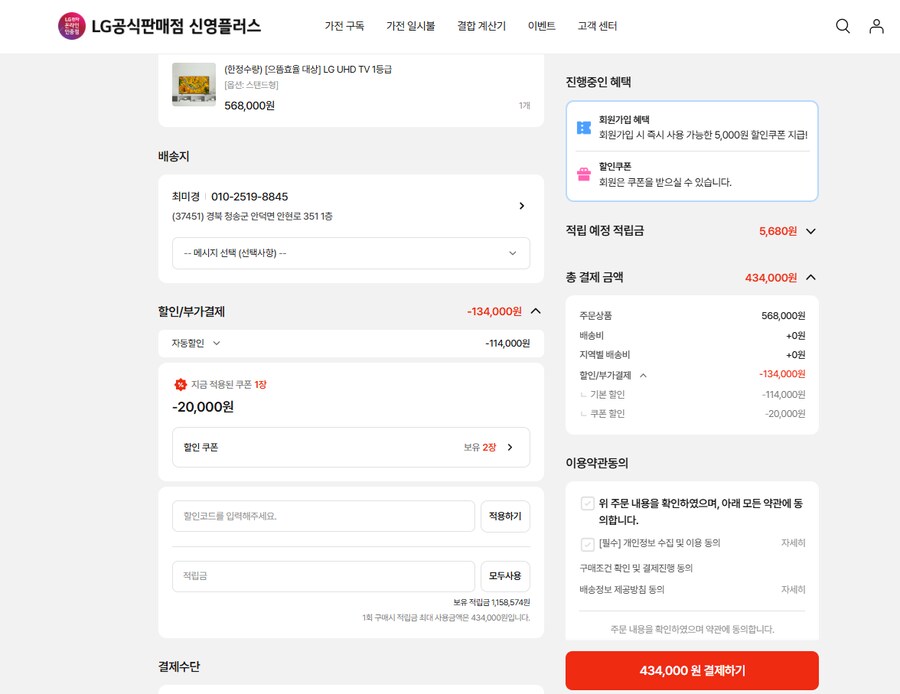This screenshot has width=900, height=694.
Task: Expand the 적립 예정 적립금 details
Action: pos(810,231)
